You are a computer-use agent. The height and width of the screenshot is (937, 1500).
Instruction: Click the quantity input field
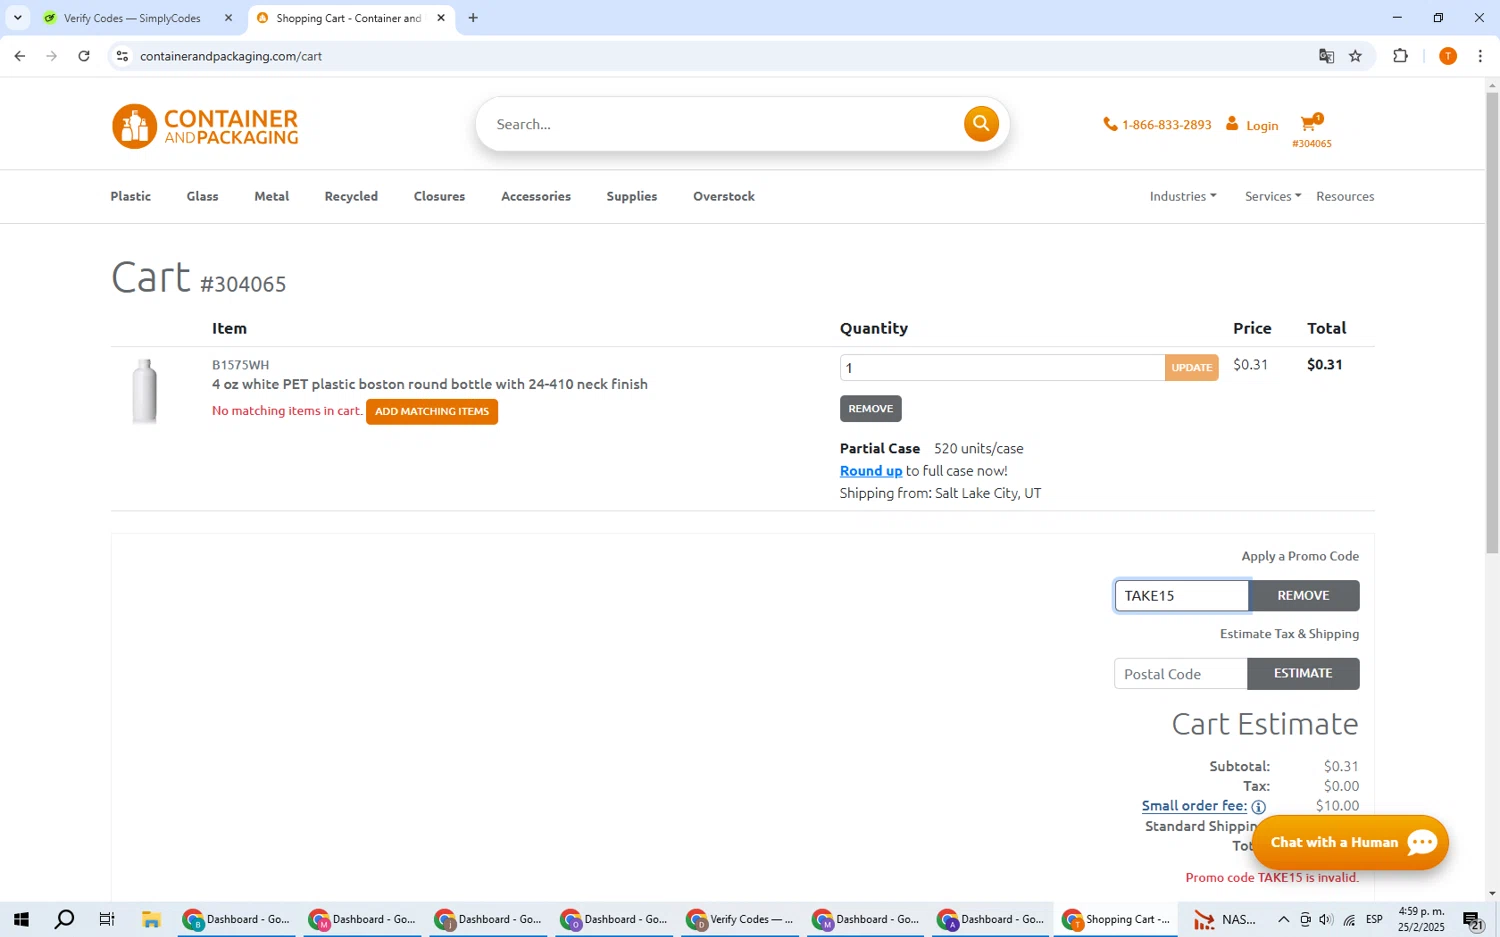point(1002,367)
